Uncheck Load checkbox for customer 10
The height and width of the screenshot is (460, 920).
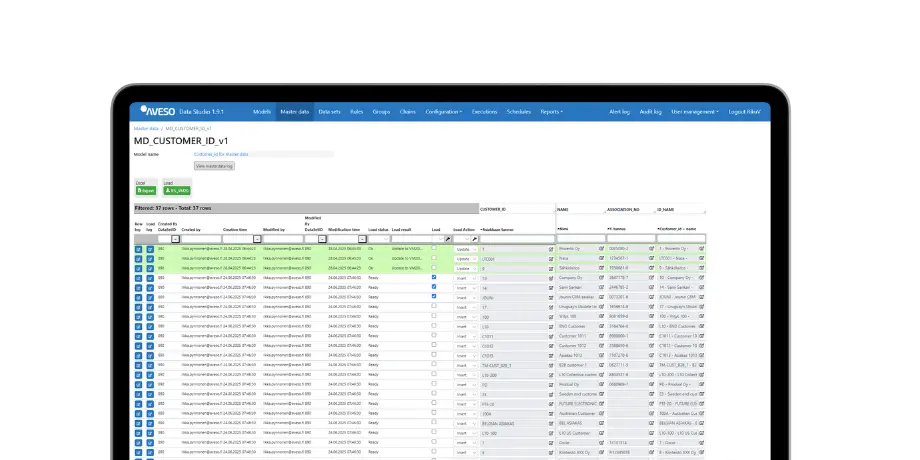434,277
